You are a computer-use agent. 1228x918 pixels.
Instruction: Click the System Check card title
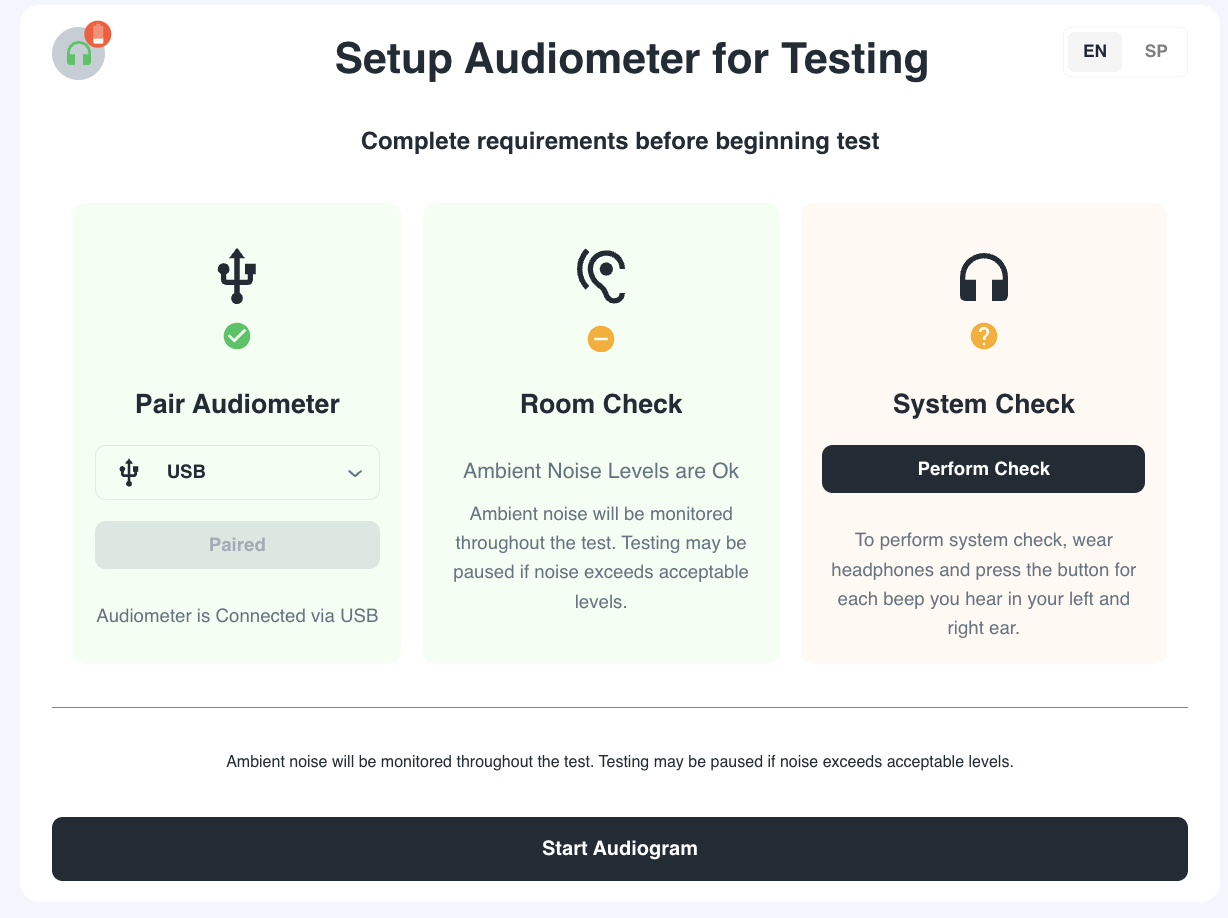[x=984, y=404]
